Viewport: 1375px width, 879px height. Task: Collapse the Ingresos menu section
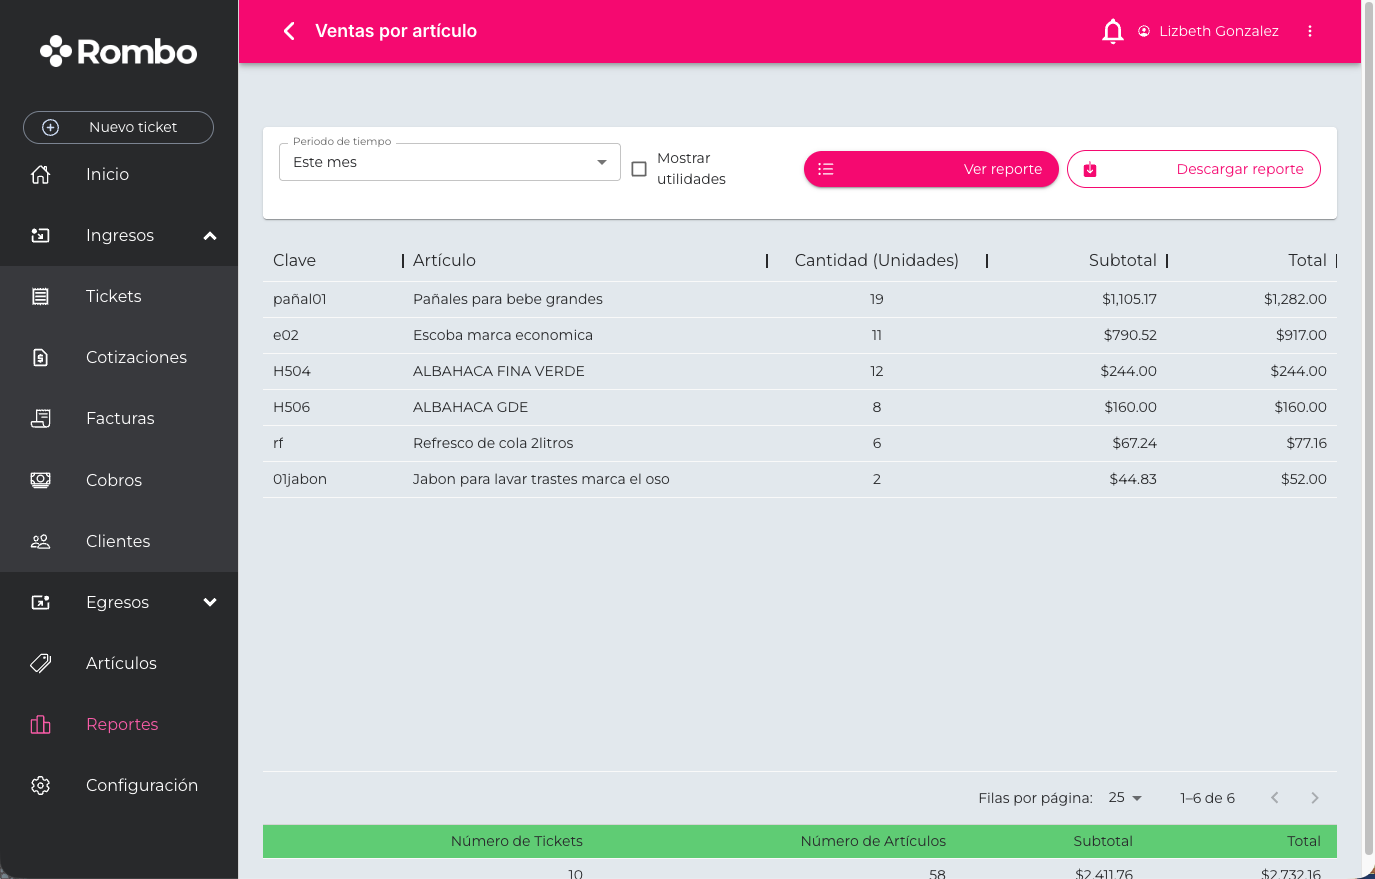(x=210, y=236)
